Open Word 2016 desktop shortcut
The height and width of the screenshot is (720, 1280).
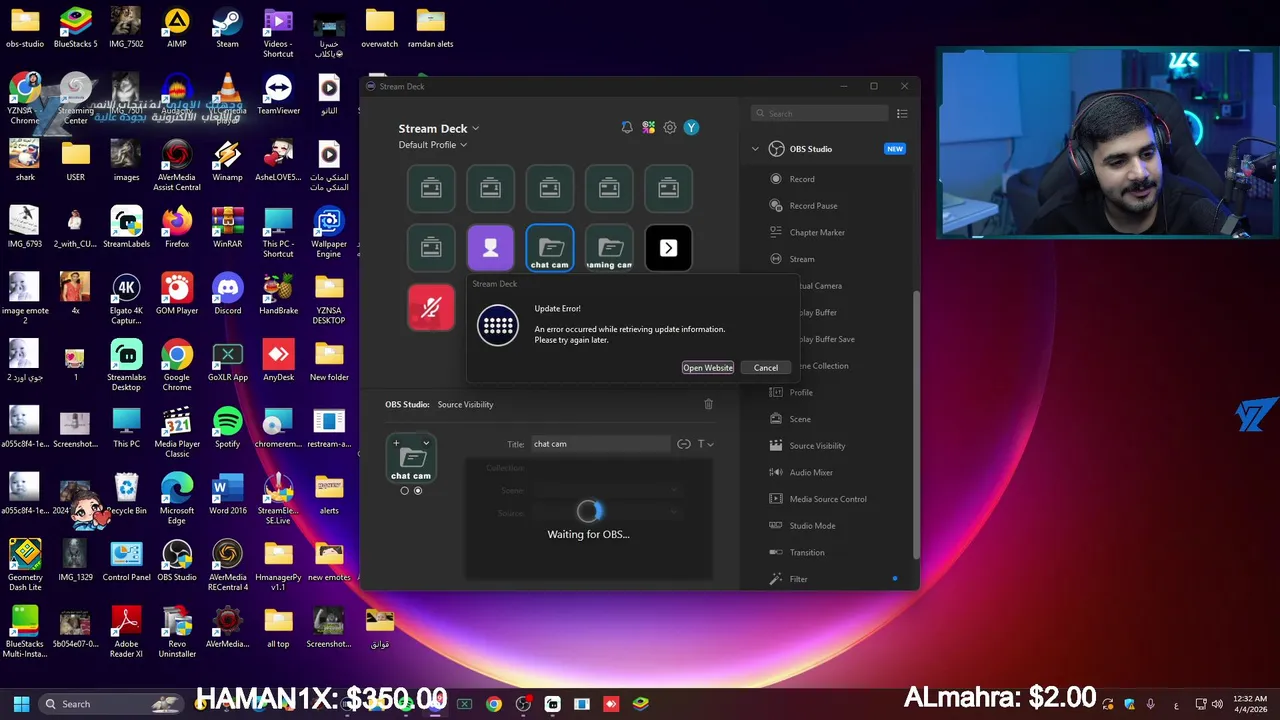pos(227,494)
